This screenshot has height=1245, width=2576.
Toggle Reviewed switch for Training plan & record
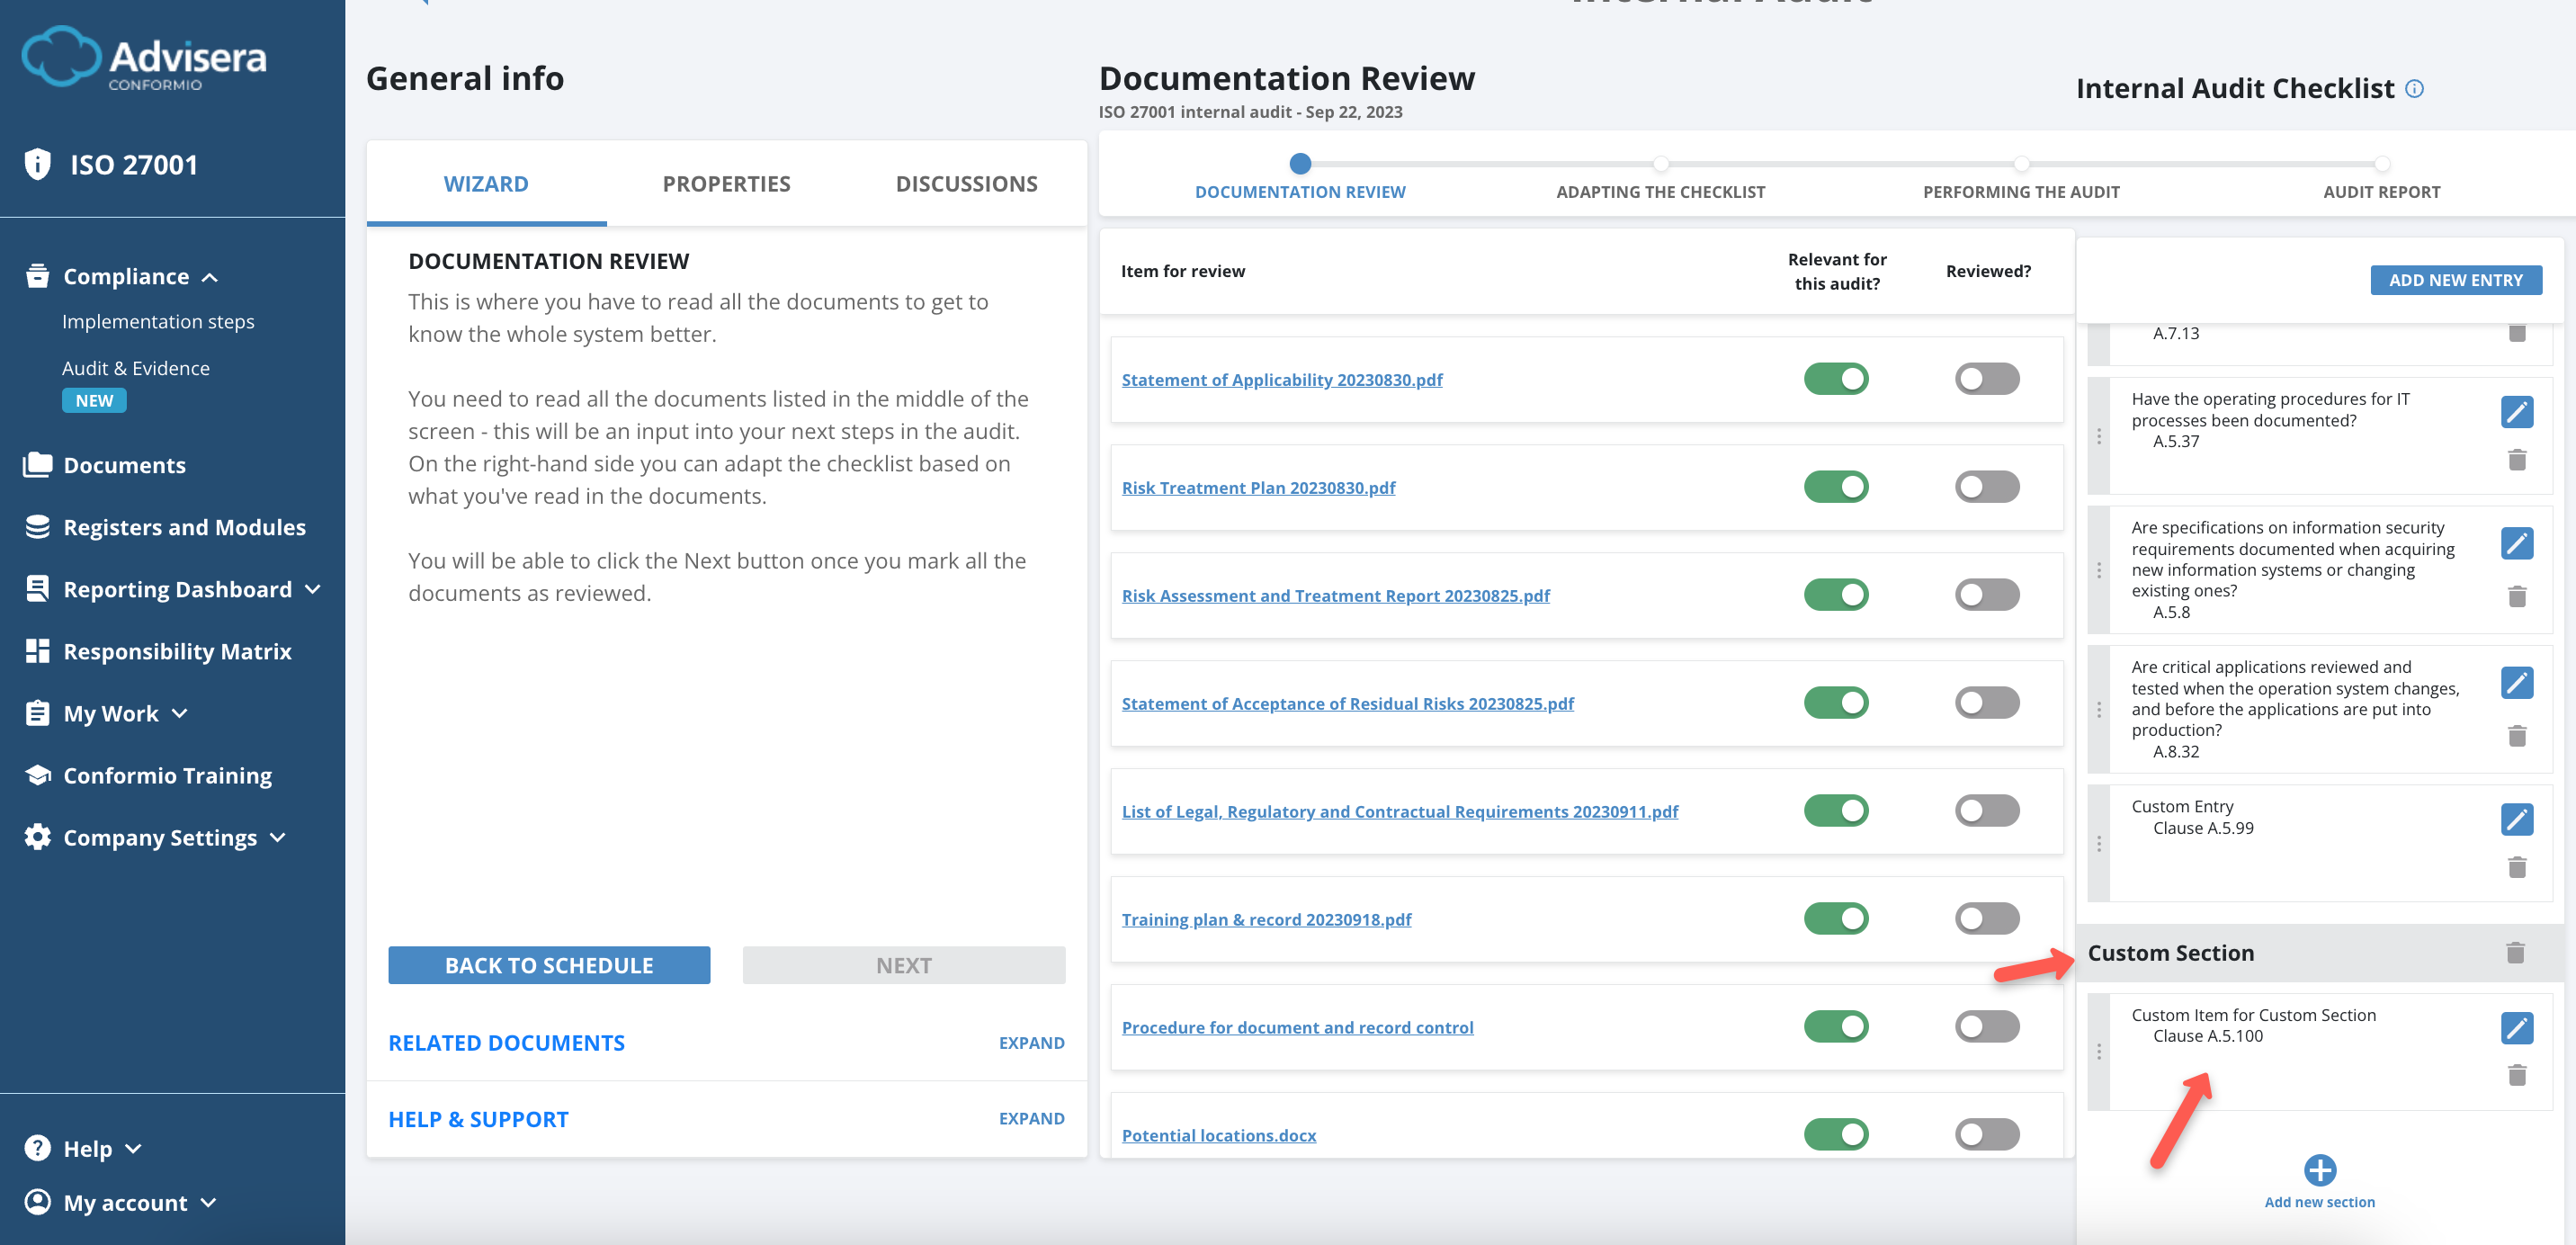(x=1986, y=918)
